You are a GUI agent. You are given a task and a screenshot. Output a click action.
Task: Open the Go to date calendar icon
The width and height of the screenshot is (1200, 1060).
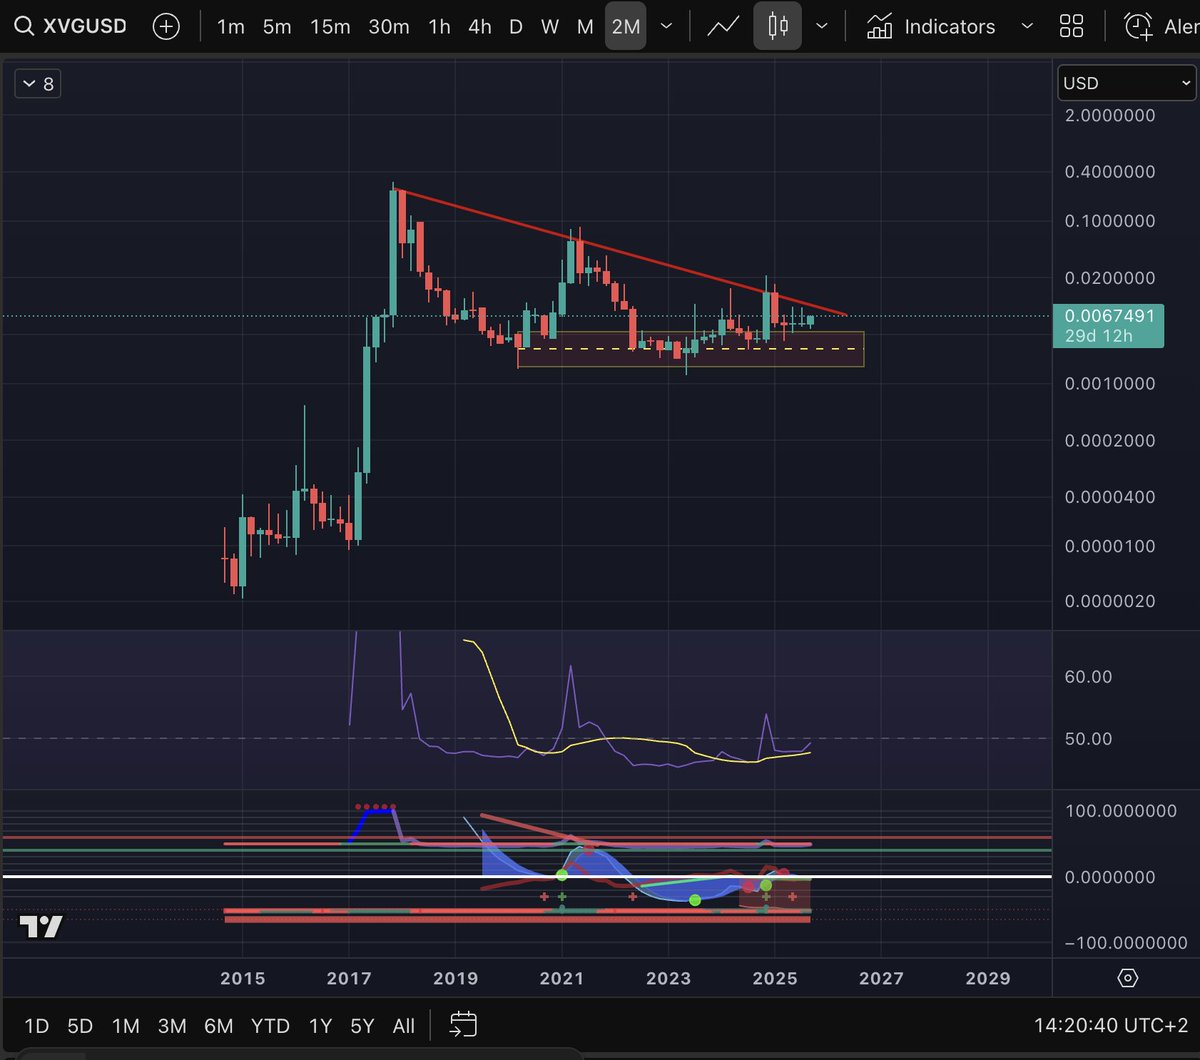click(x=462, y=1025)
